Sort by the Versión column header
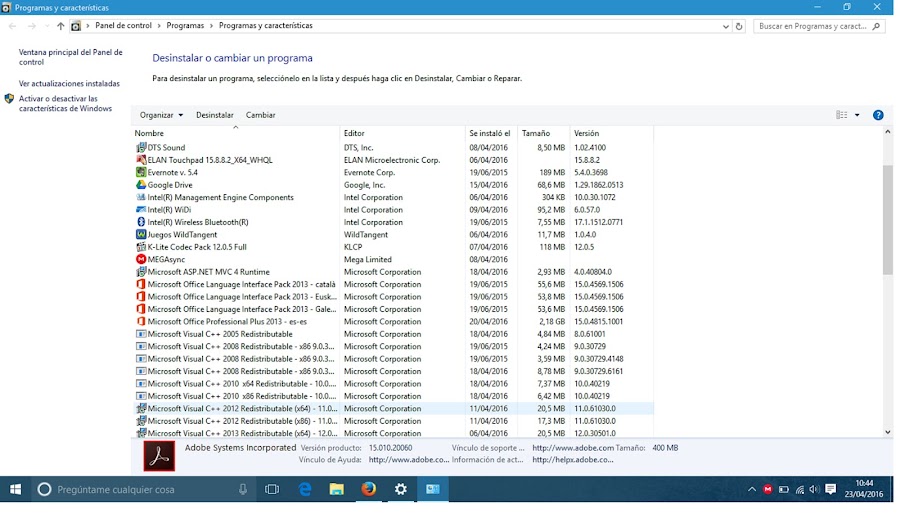Screen dimensions: 900x514 pyautogui.click(x=611, y=133)
